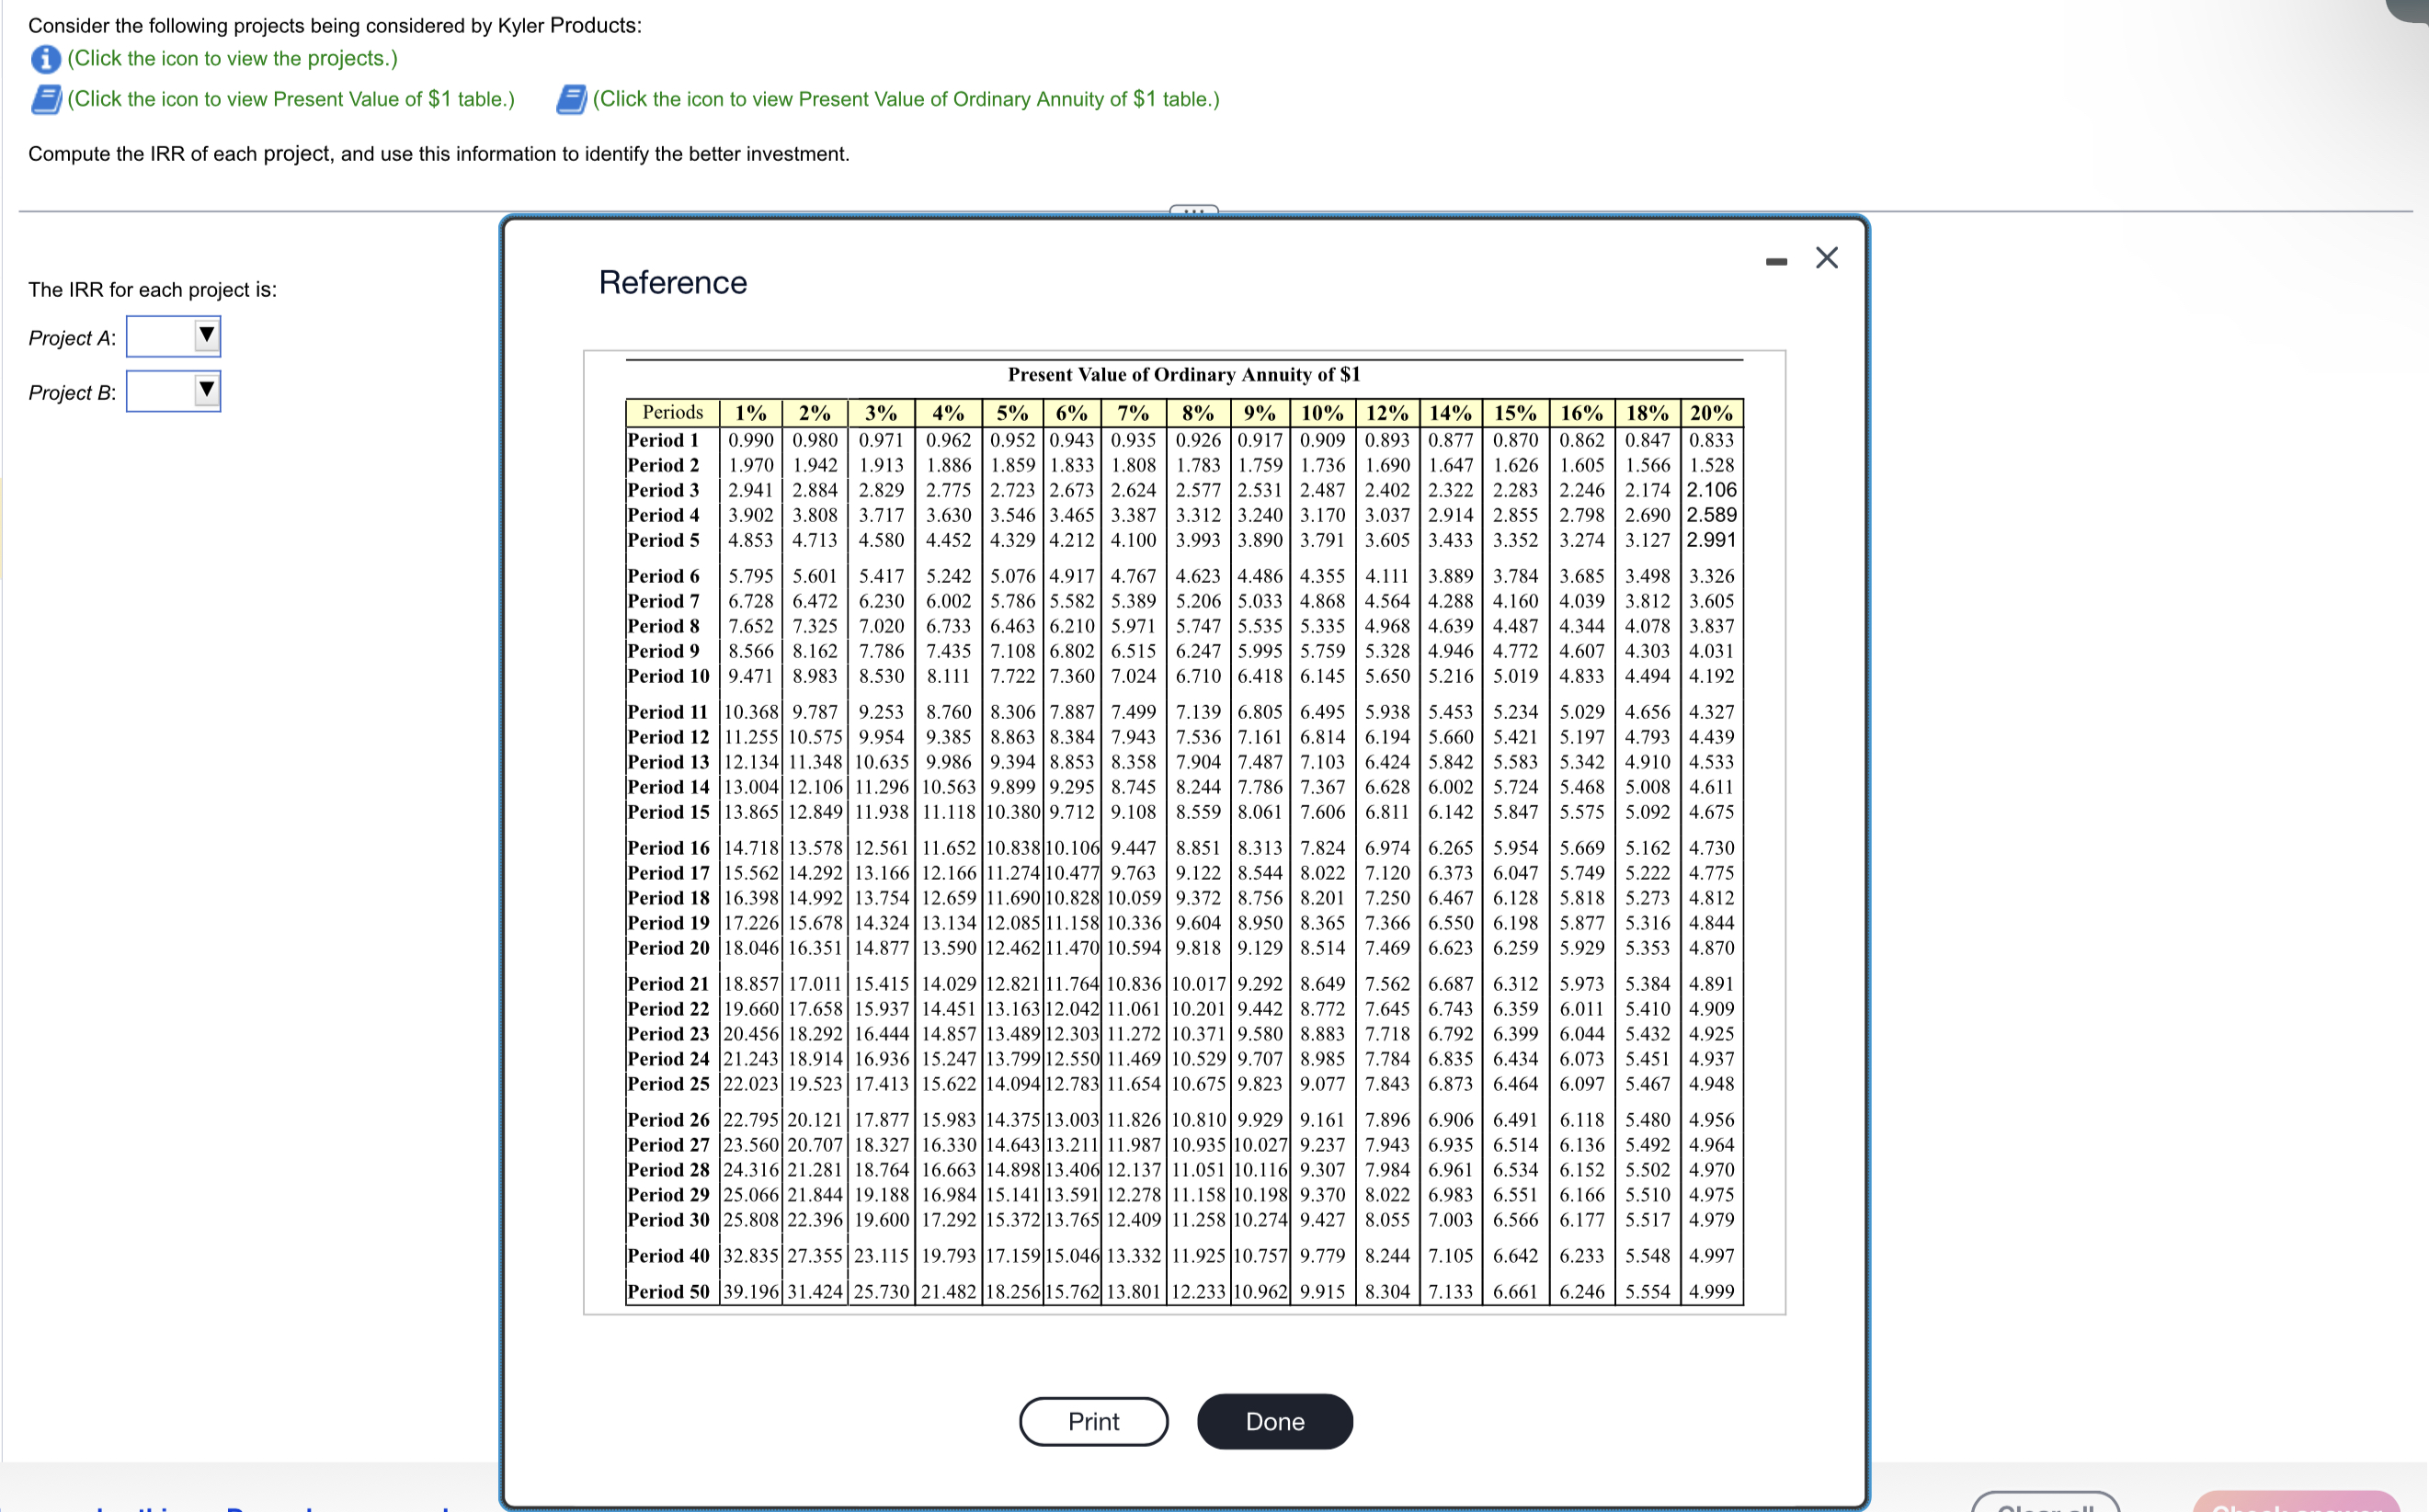Click 'view Present Value of $1 table' link
The width and height of the screenshot is (2429, 1512).
coord(291,99)
